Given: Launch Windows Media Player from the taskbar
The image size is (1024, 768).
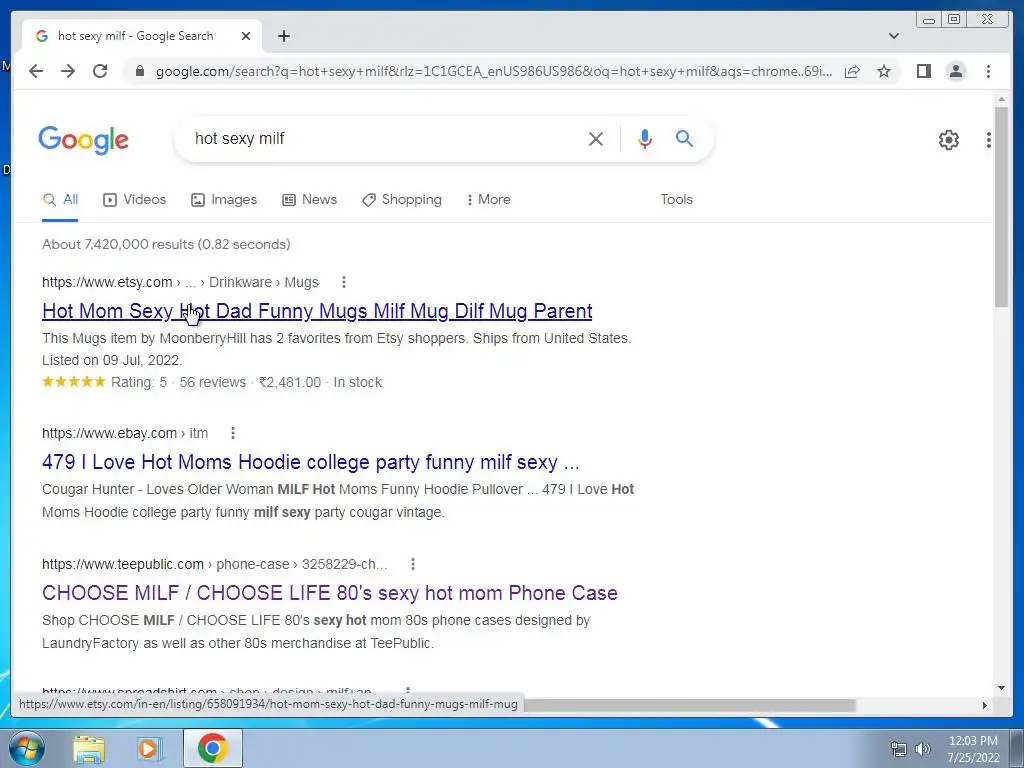Looking at the screenshot, I should 149,748.
